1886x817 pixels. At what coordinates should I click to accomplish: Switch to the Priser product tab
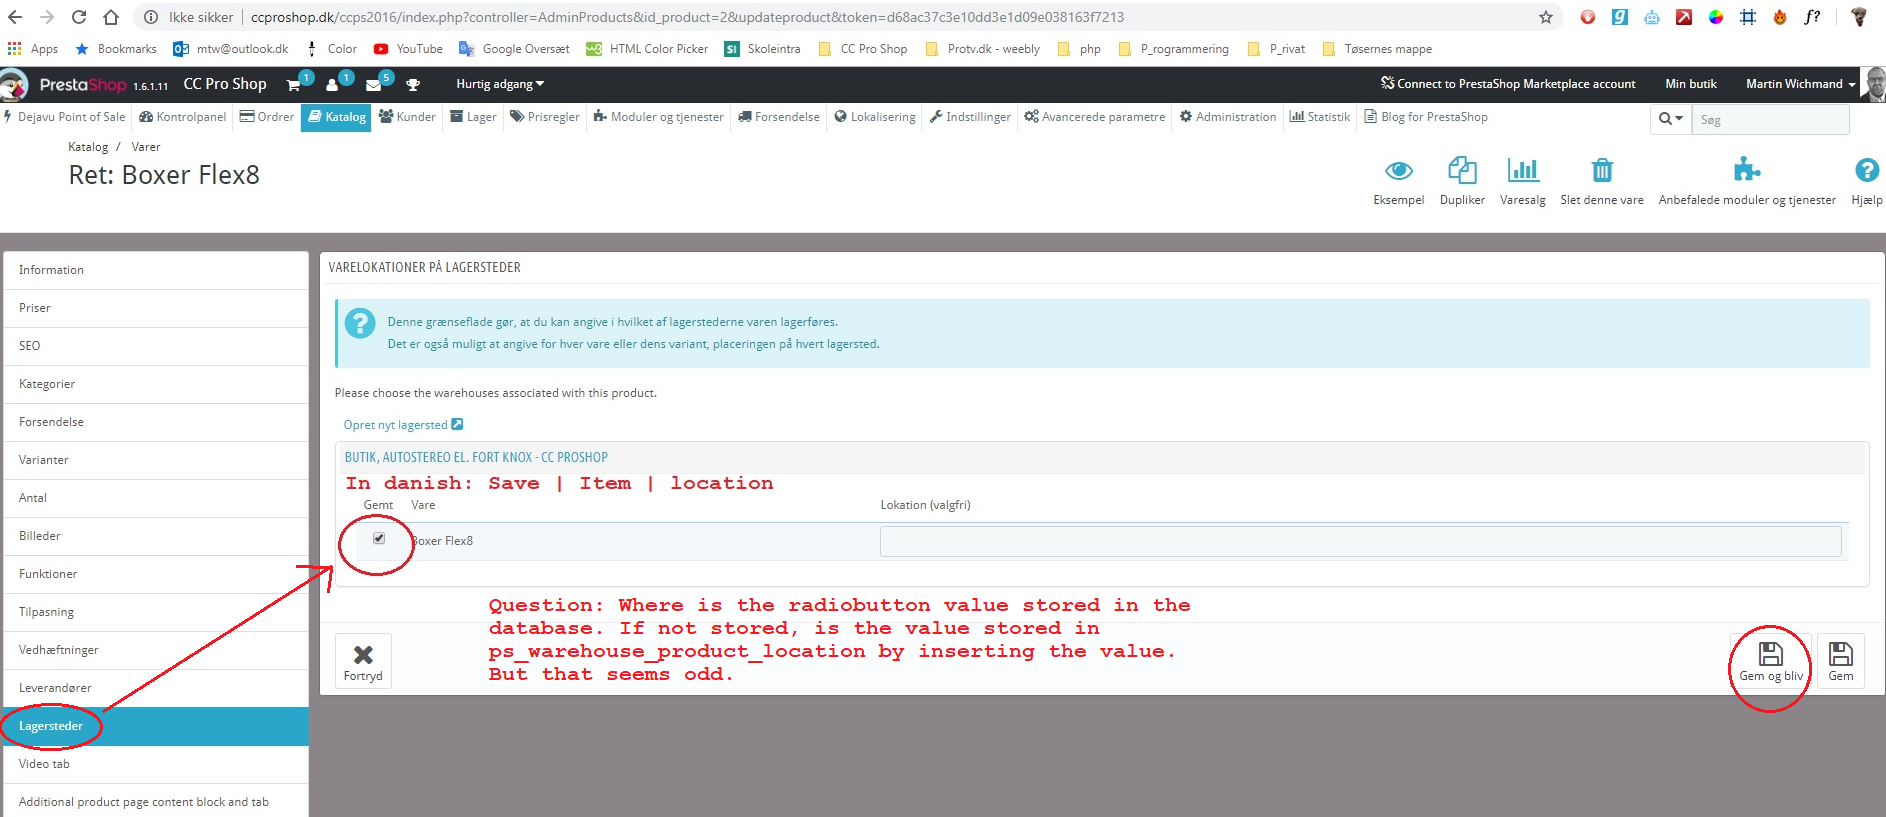click(156, 308)
